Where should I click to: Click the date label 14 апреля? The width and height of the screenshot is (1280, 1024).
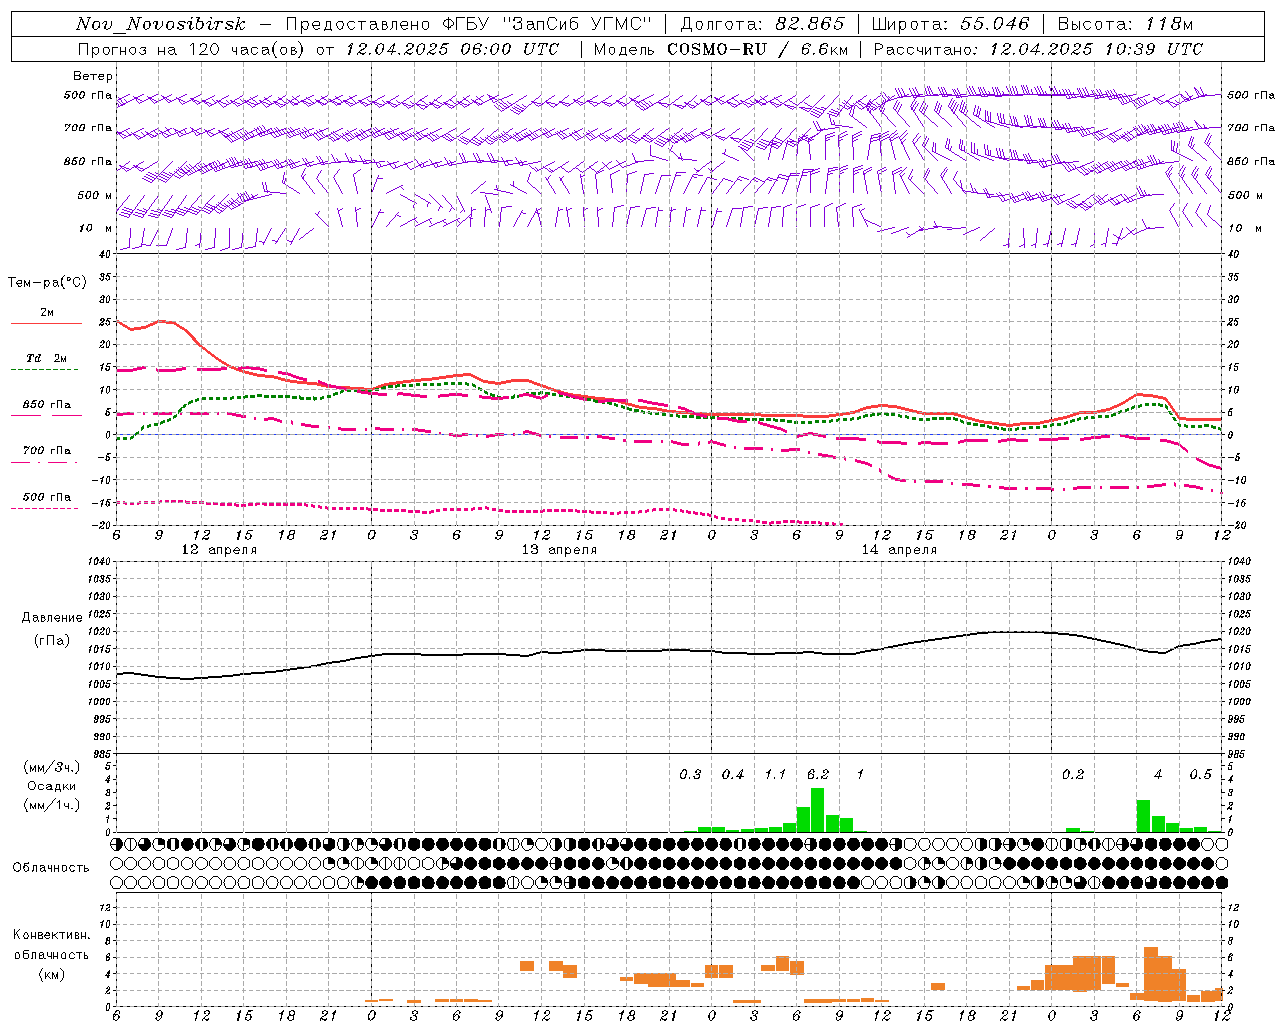(x=899, y=550)
